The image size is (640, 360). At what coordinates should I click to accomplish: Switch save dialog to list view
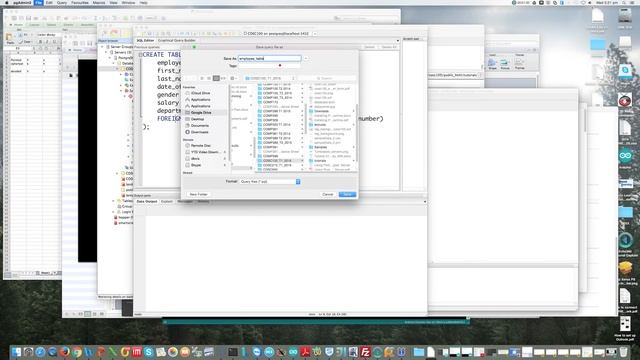pos(209,78)
